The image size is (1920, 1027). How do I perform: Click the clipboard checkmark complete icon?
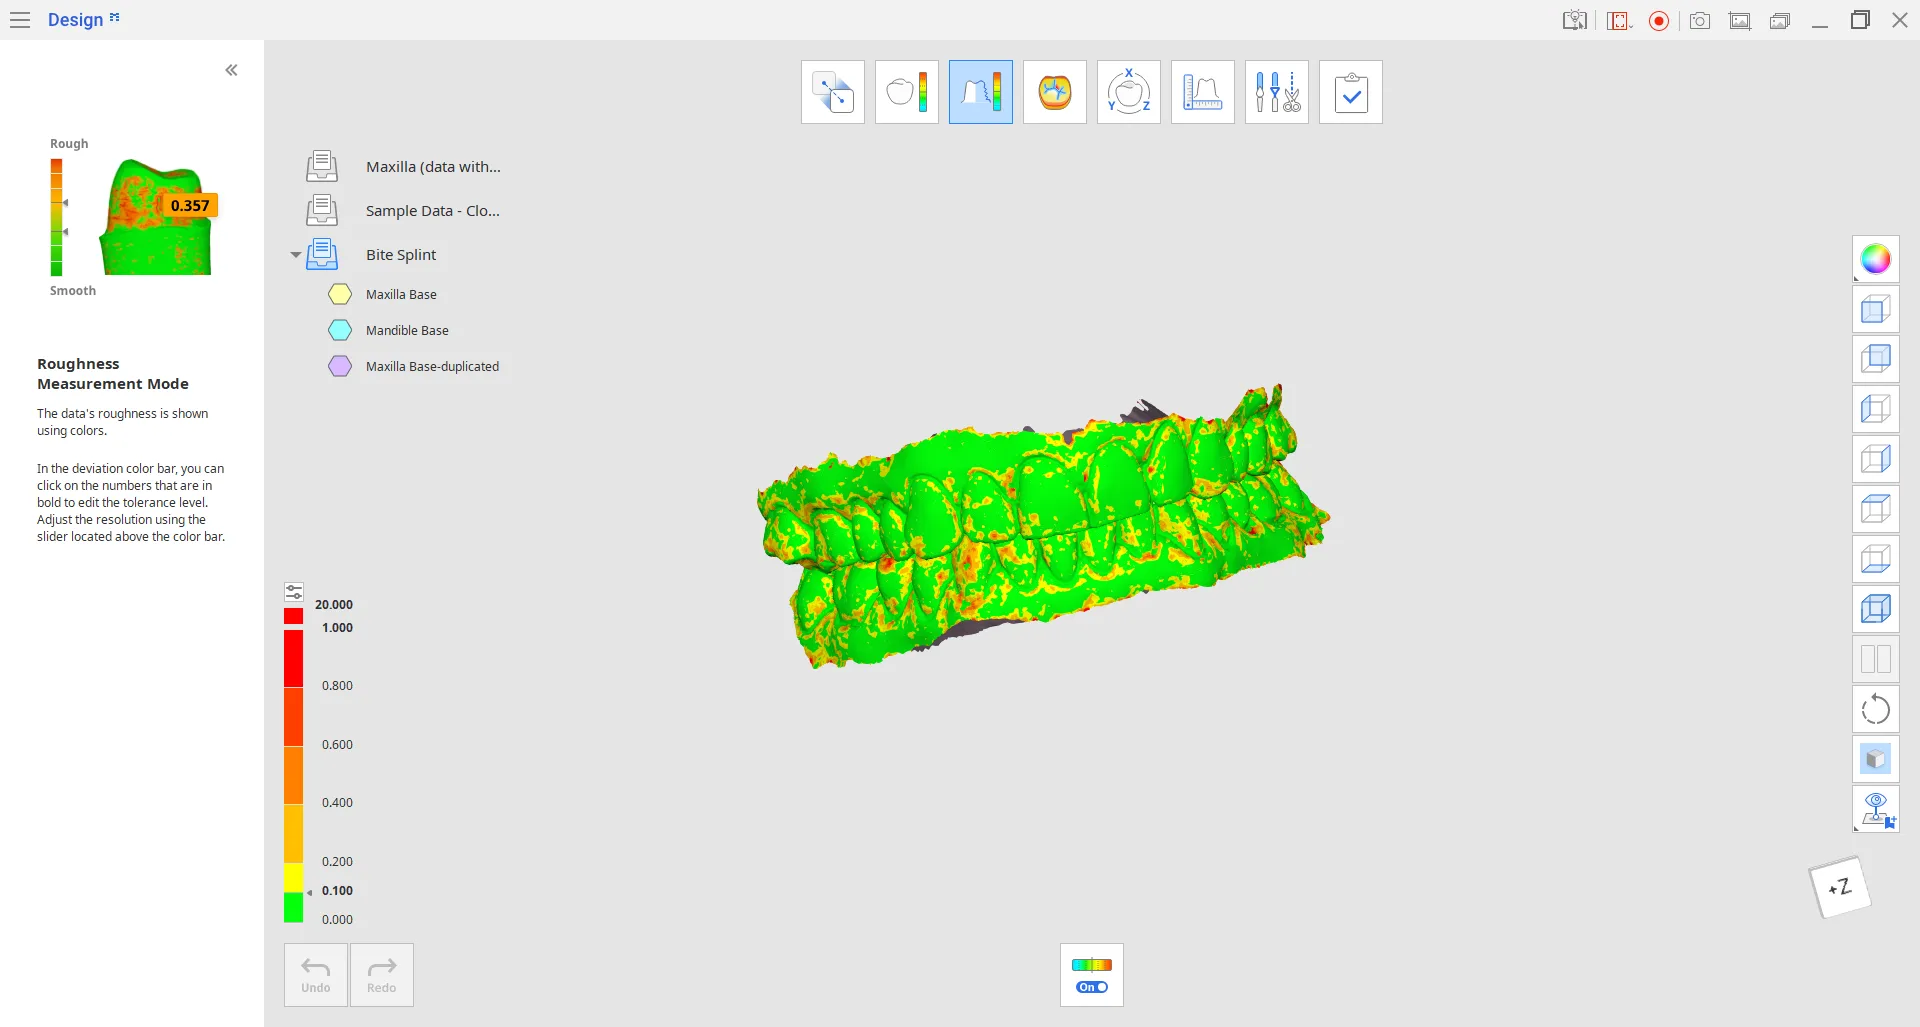tap(1350, 92)
